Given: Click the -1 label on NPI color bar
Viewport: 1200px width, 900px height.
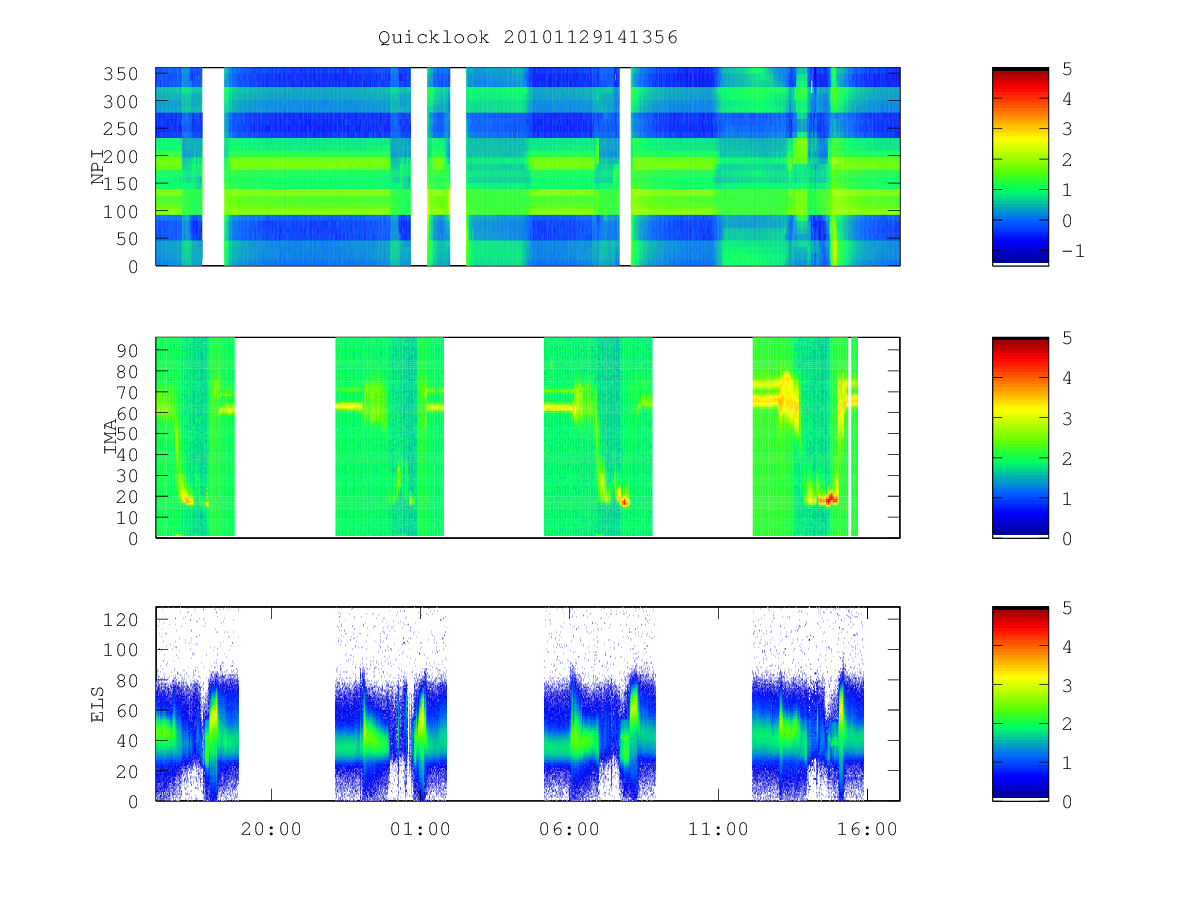Looking at the screenshot, I should [x=1072, y=251].
